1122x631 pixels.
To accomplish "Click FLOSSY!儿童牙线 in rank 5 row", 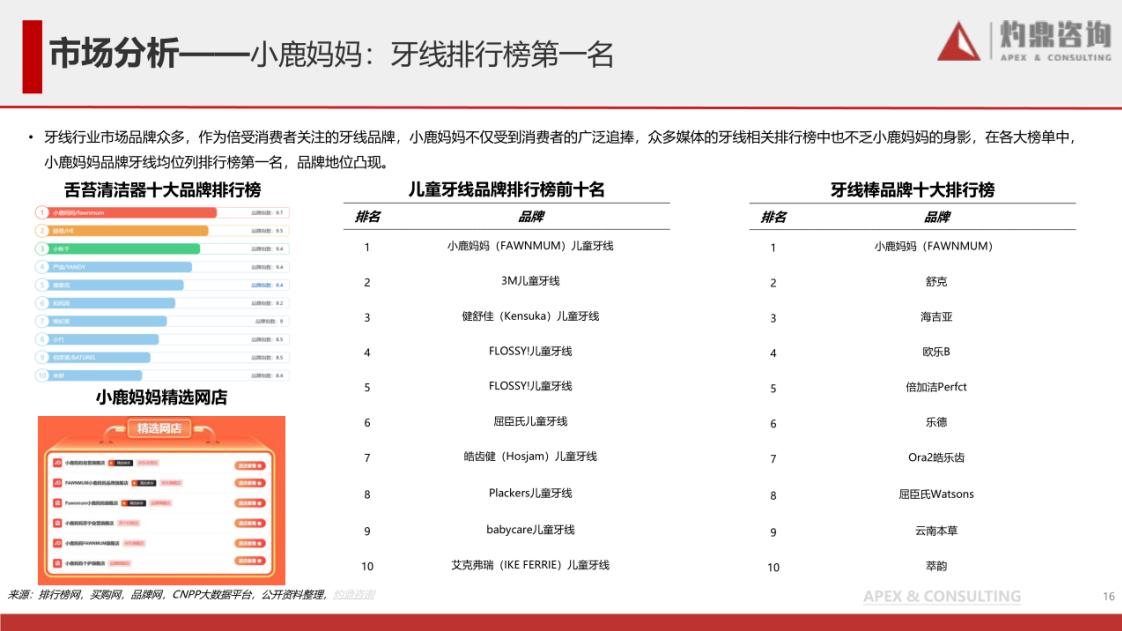I will 530,386.
